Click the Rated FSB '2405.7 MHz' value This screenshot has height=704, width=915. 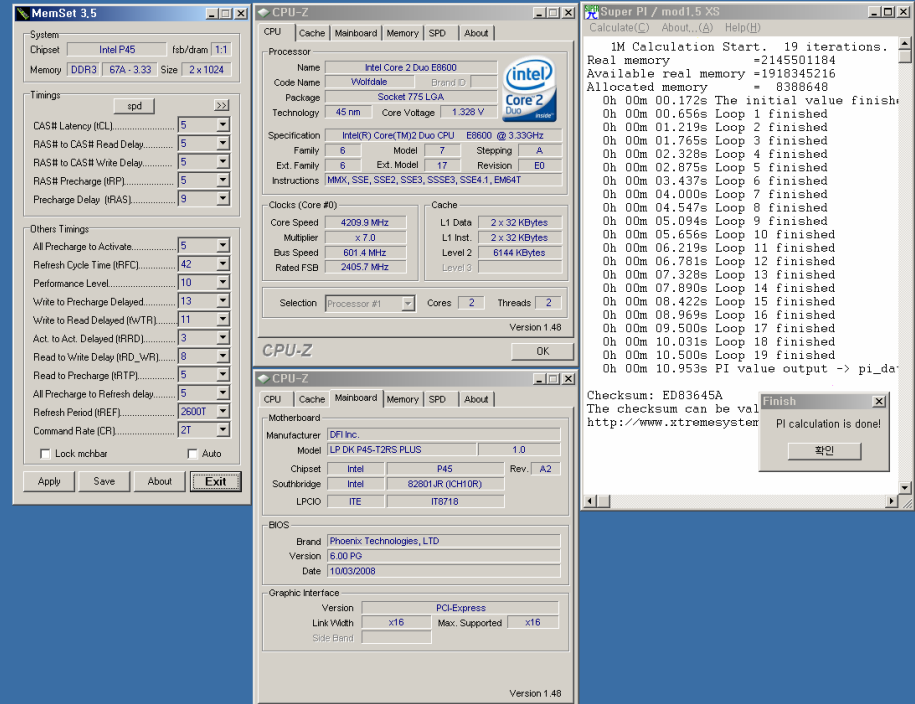(x=365, y=267)
